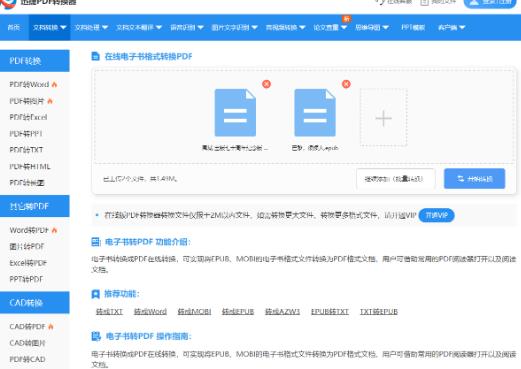Click the flame icon beside PDF转图片

(50, 101)
